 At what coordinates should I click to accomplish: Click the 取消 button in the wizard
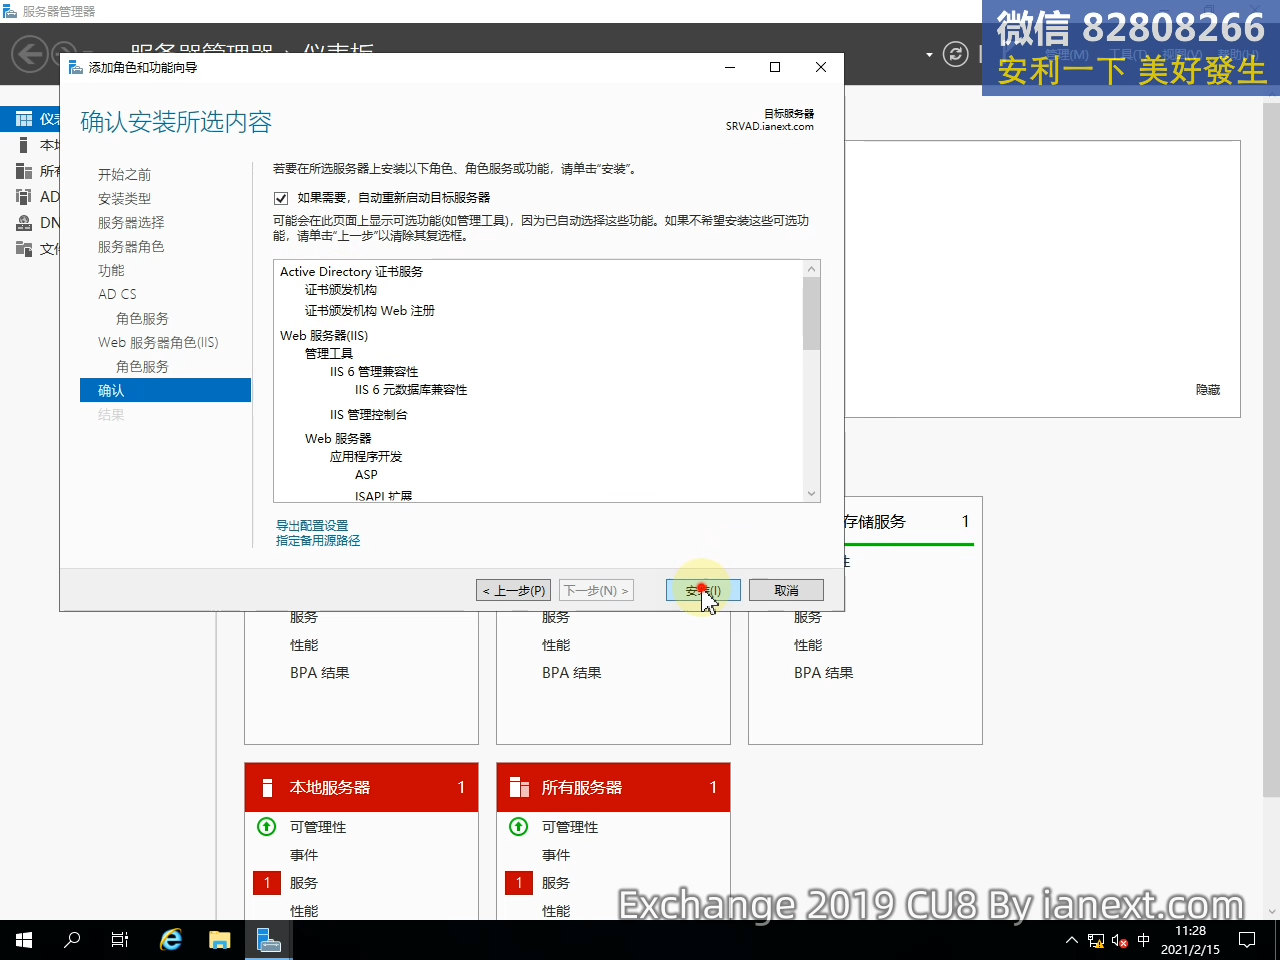tap(786, 590)
